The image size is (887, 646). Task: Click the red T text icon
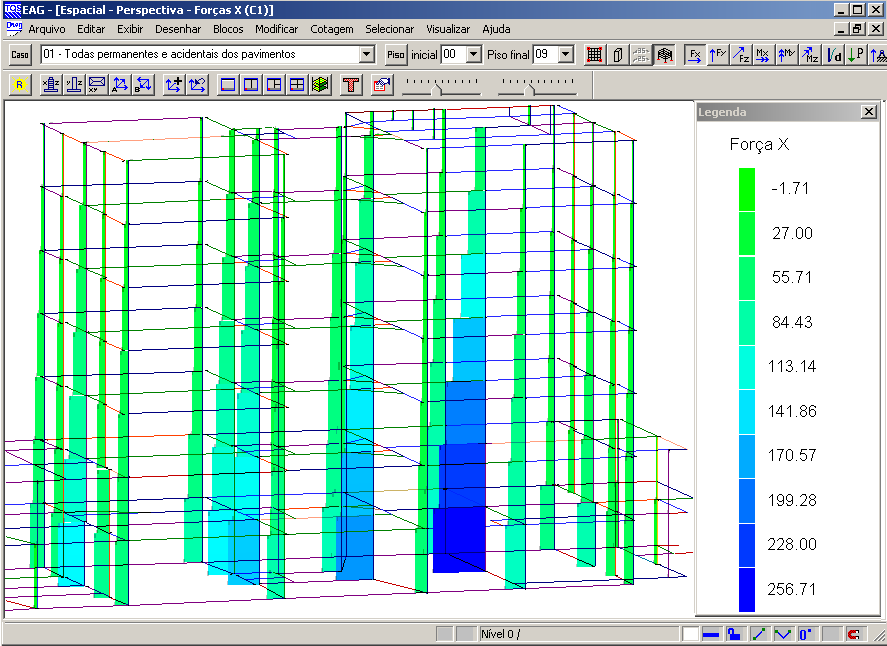351,85
